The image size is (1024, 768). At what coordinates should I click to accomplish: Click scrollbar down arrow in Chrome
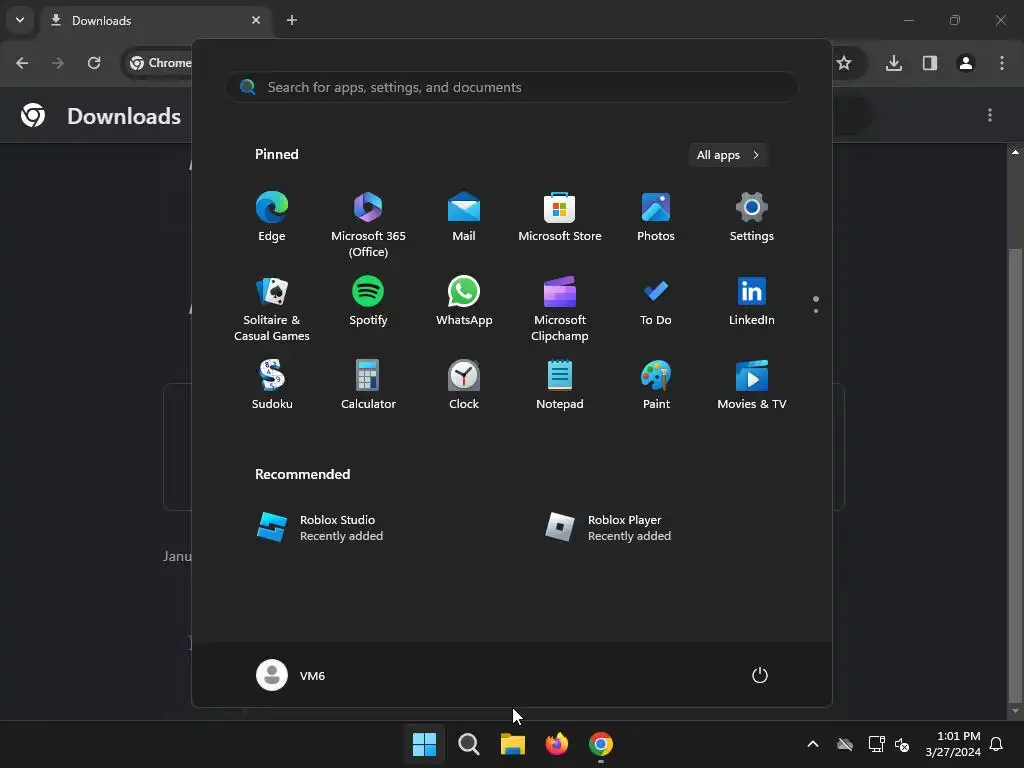[1015, 711]
